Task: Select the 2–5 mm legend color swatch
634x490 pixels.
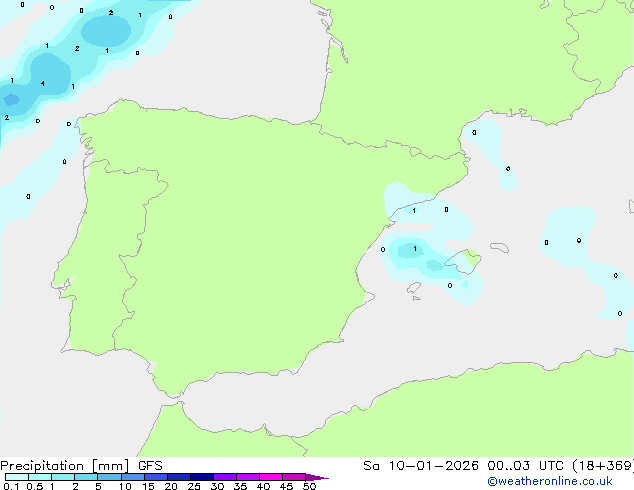Action: (86, 477)
